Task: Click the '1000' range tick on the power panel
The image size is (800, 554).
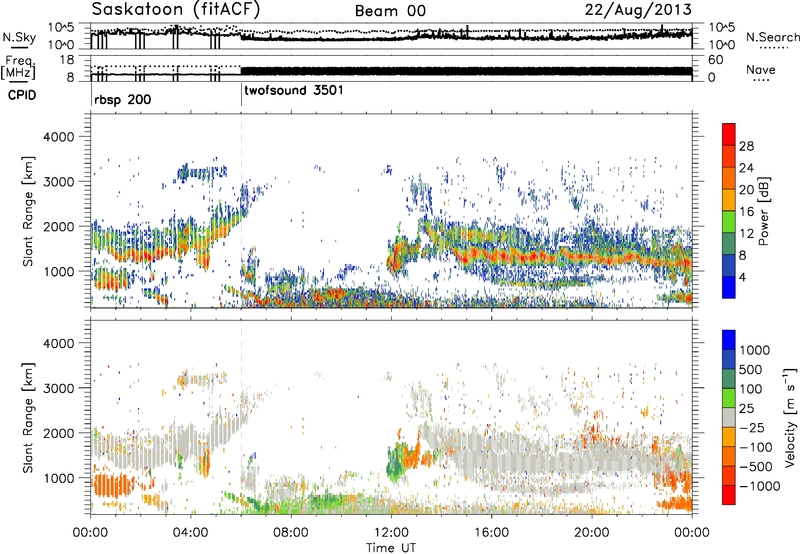Action: (59, 271)
